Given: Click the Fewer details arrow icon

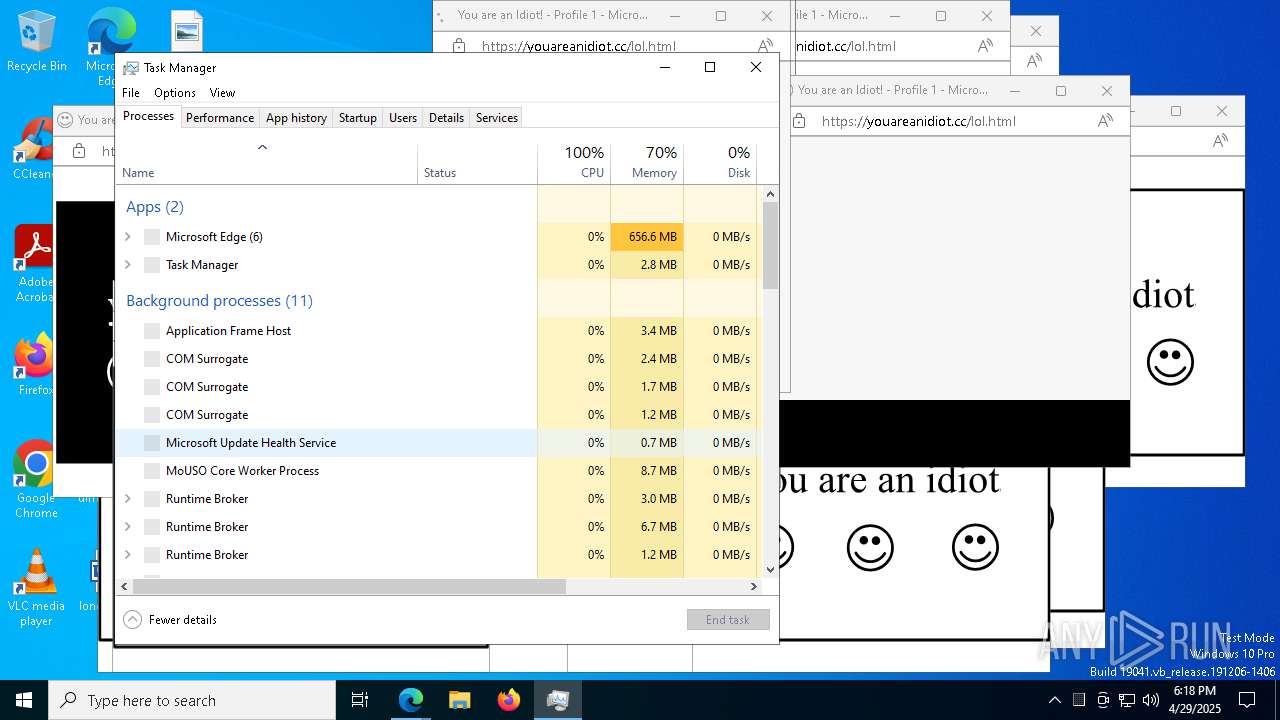Looking at the screenshot, I should (x=132, y=619).
